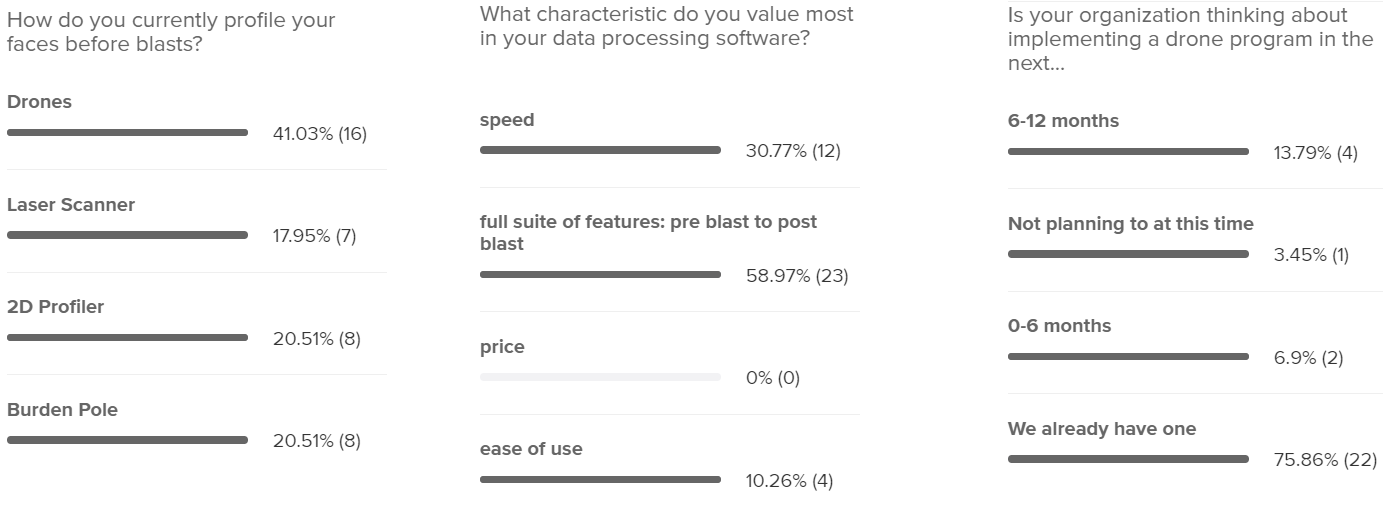Click the 0% (0) price value
This screenshot has height=505, width=1391.
coord(773,378)
